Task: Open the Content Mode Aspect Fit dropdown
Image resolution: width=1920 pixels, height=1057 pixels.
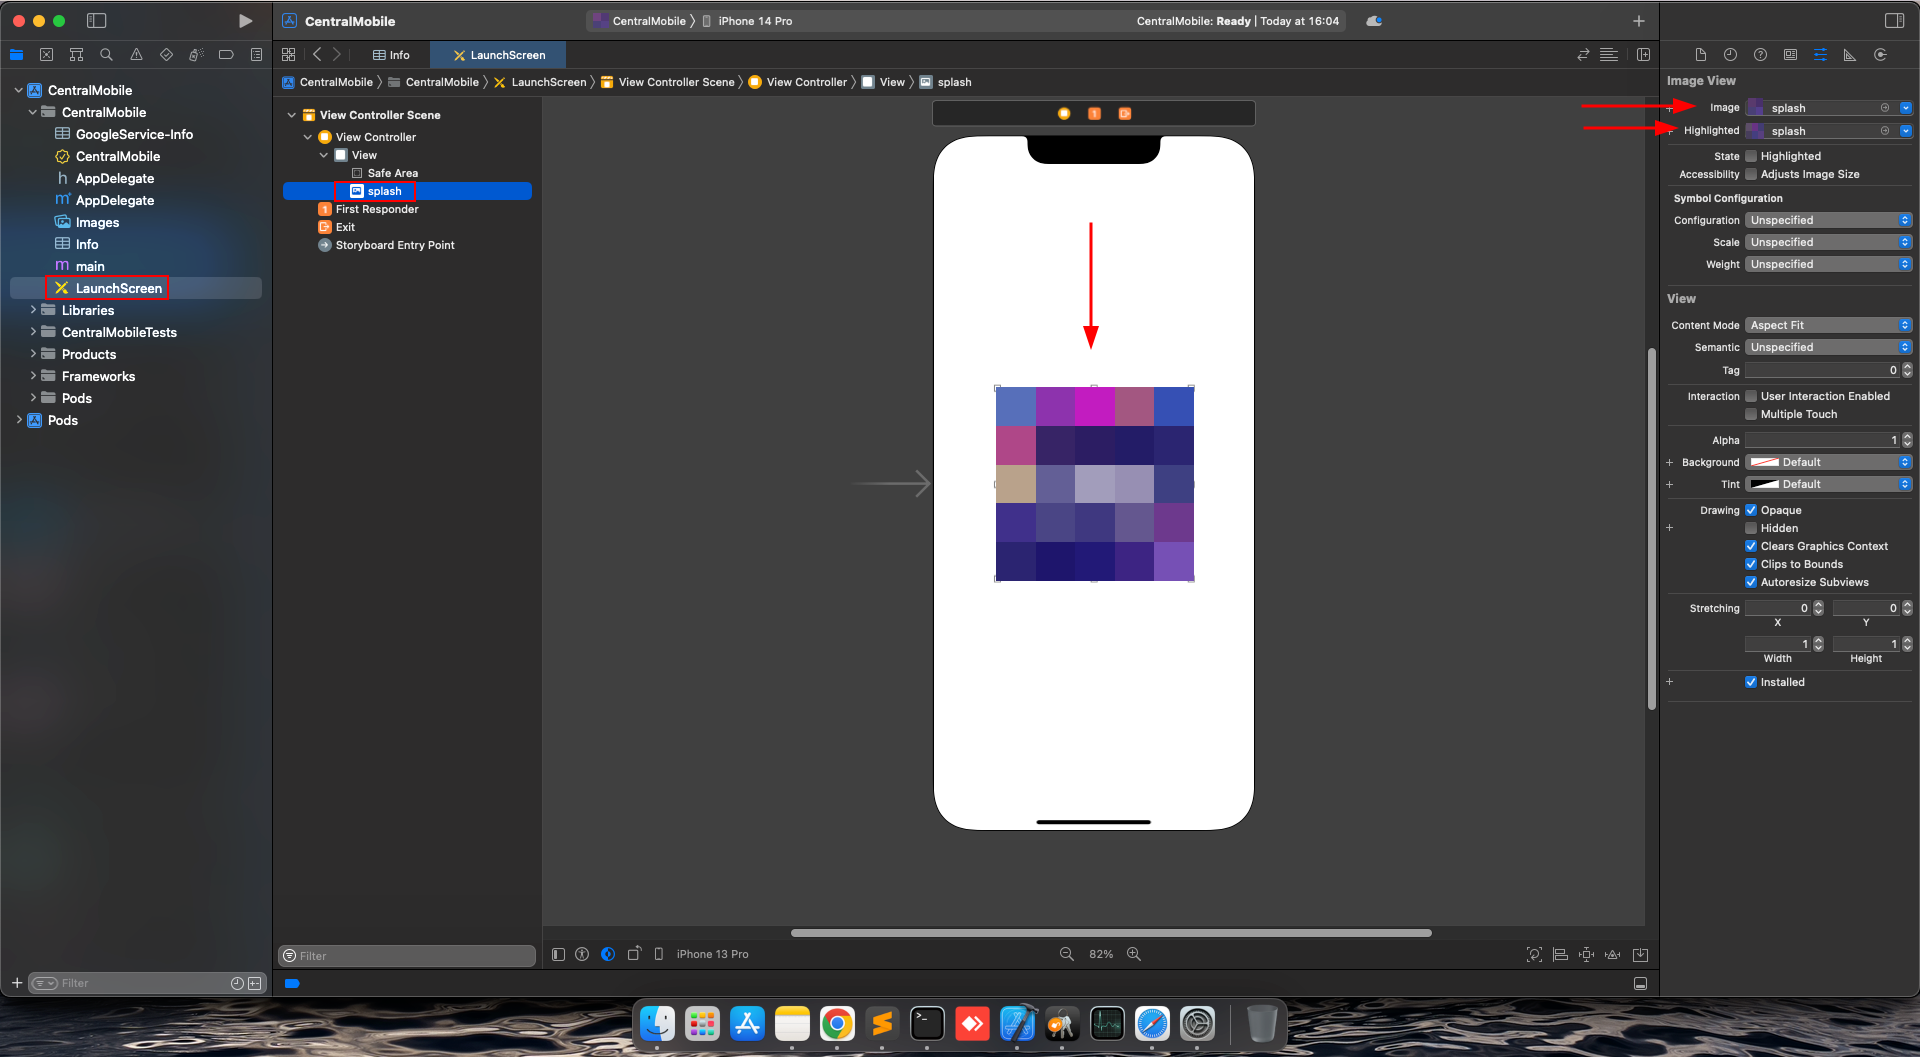Action: 1828,325
